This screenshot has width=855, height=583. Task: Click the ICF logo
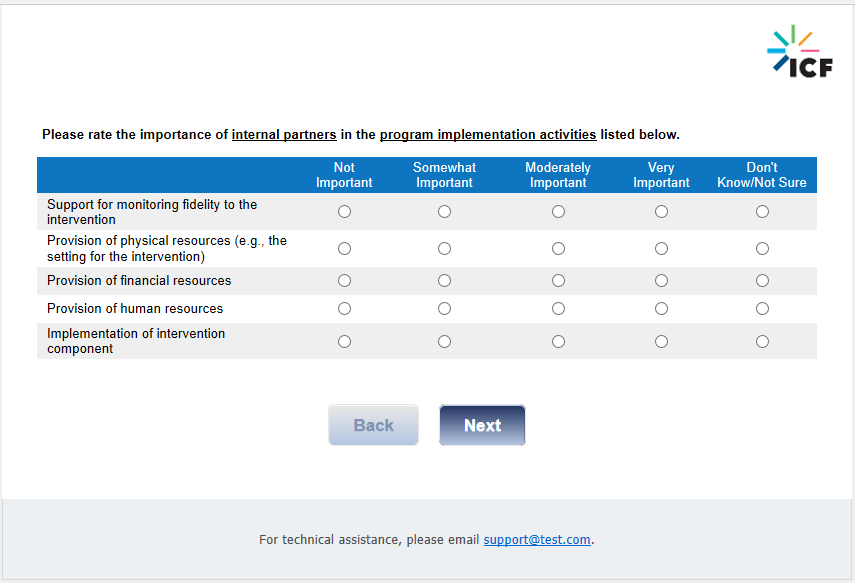[799, 52]
